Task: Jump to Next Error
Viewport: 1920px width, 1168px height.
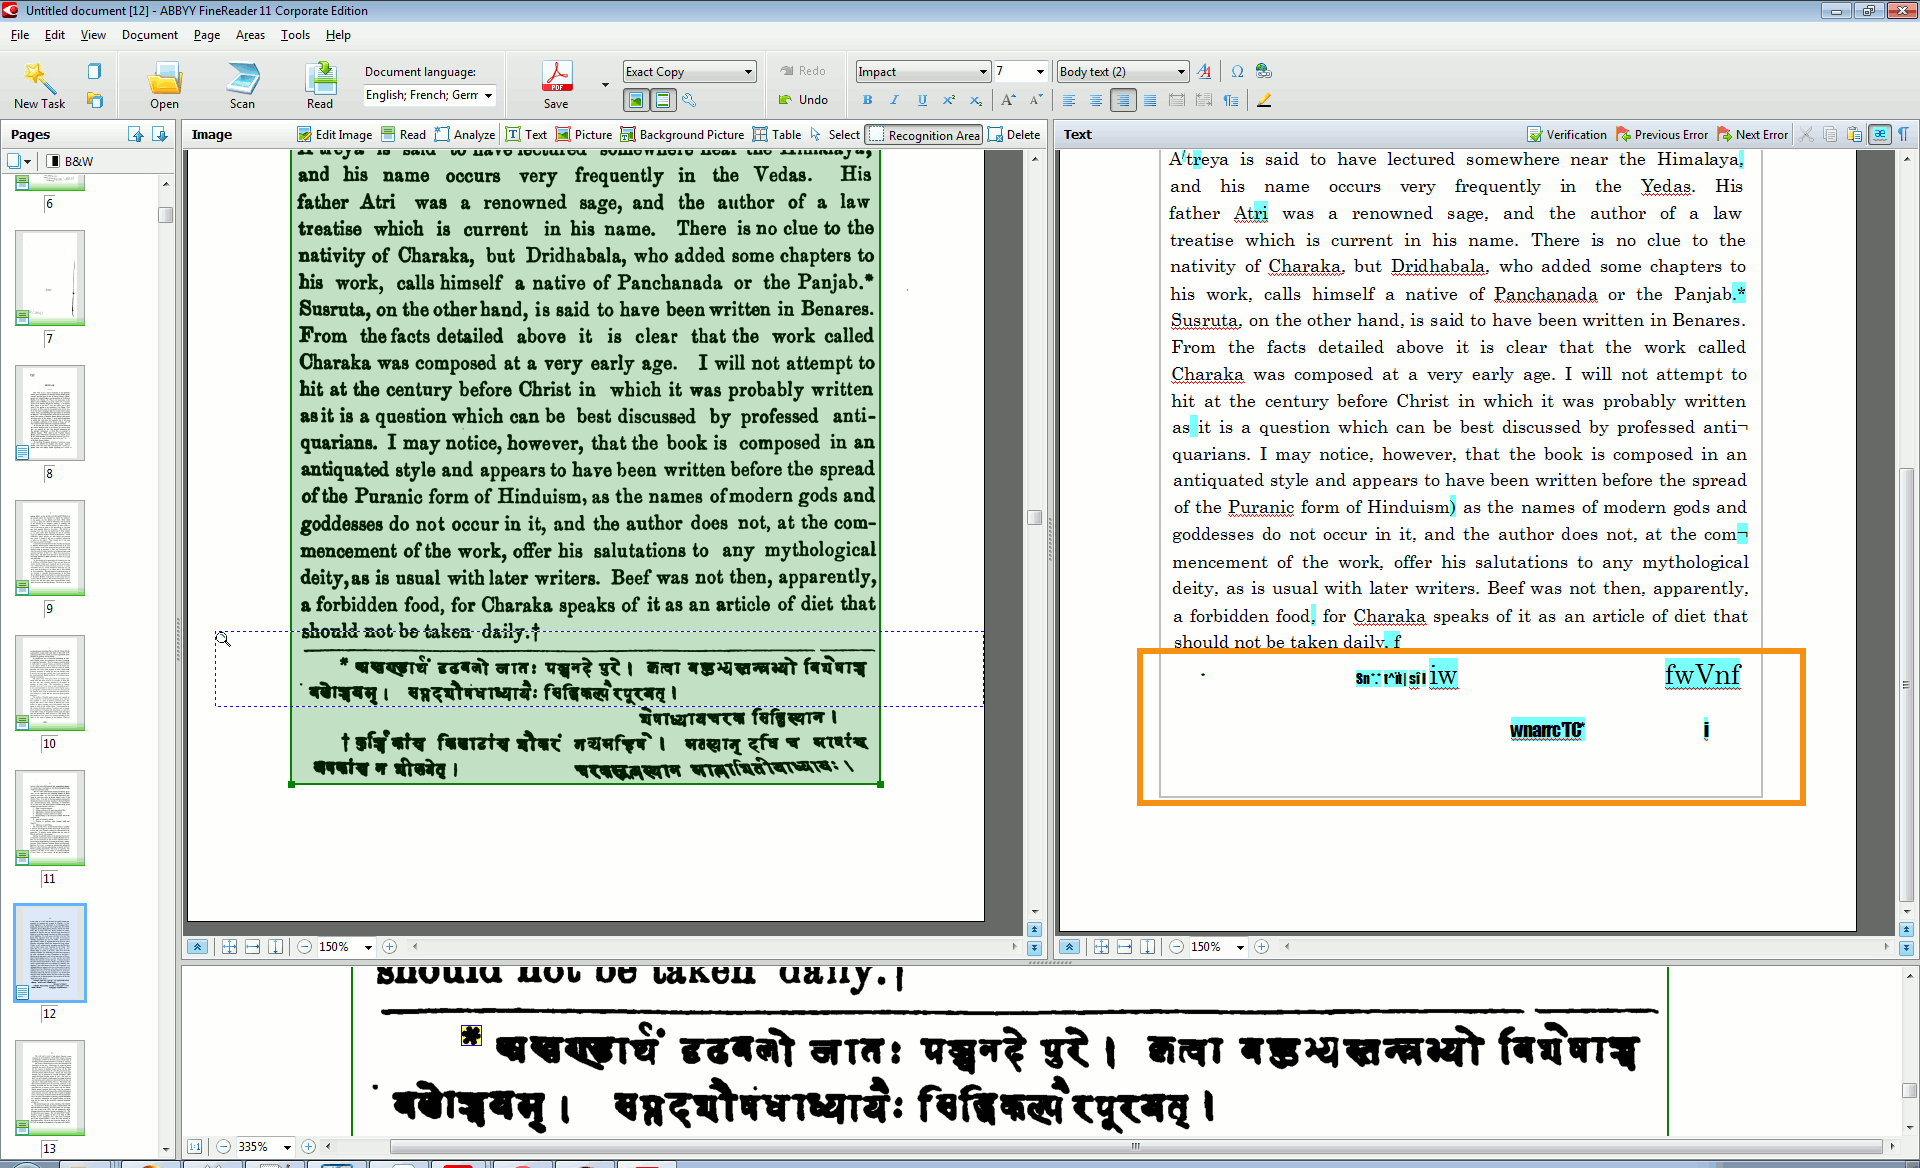Action: (x=1752, y=134)
